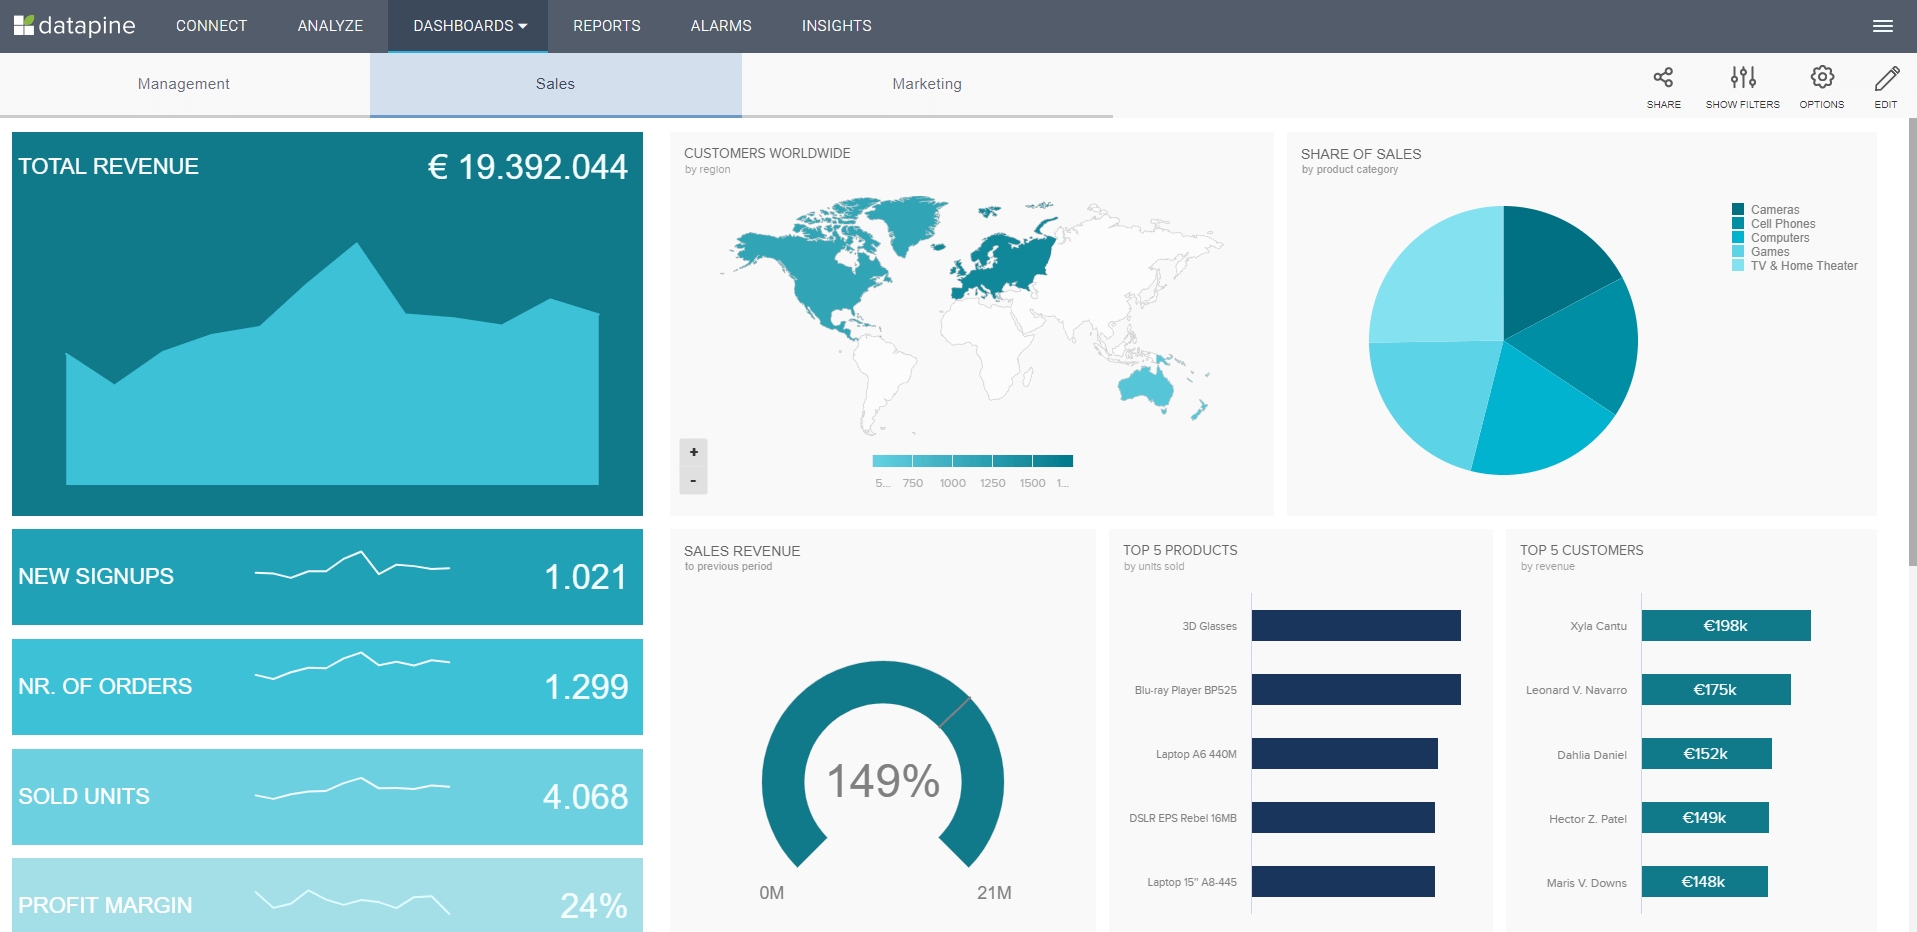Open the Share options
The image size is (1917, 932).
1663,85
